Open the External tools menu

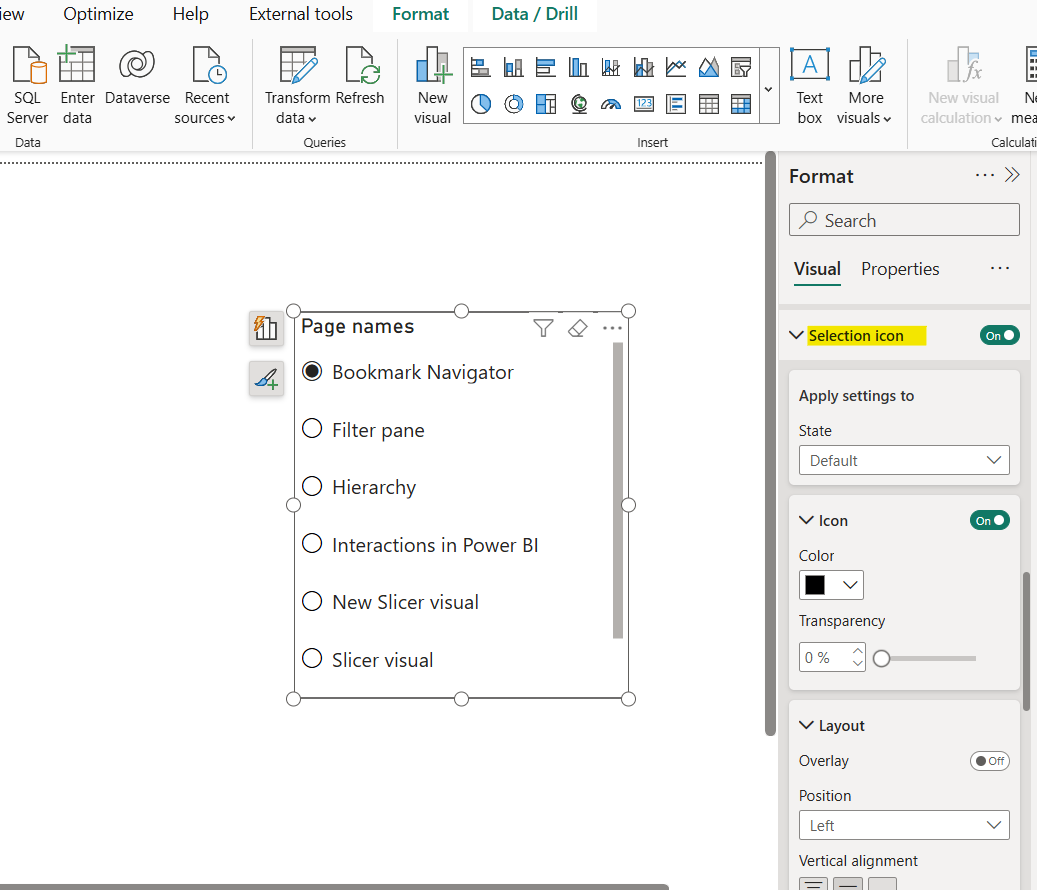point(300,14)
